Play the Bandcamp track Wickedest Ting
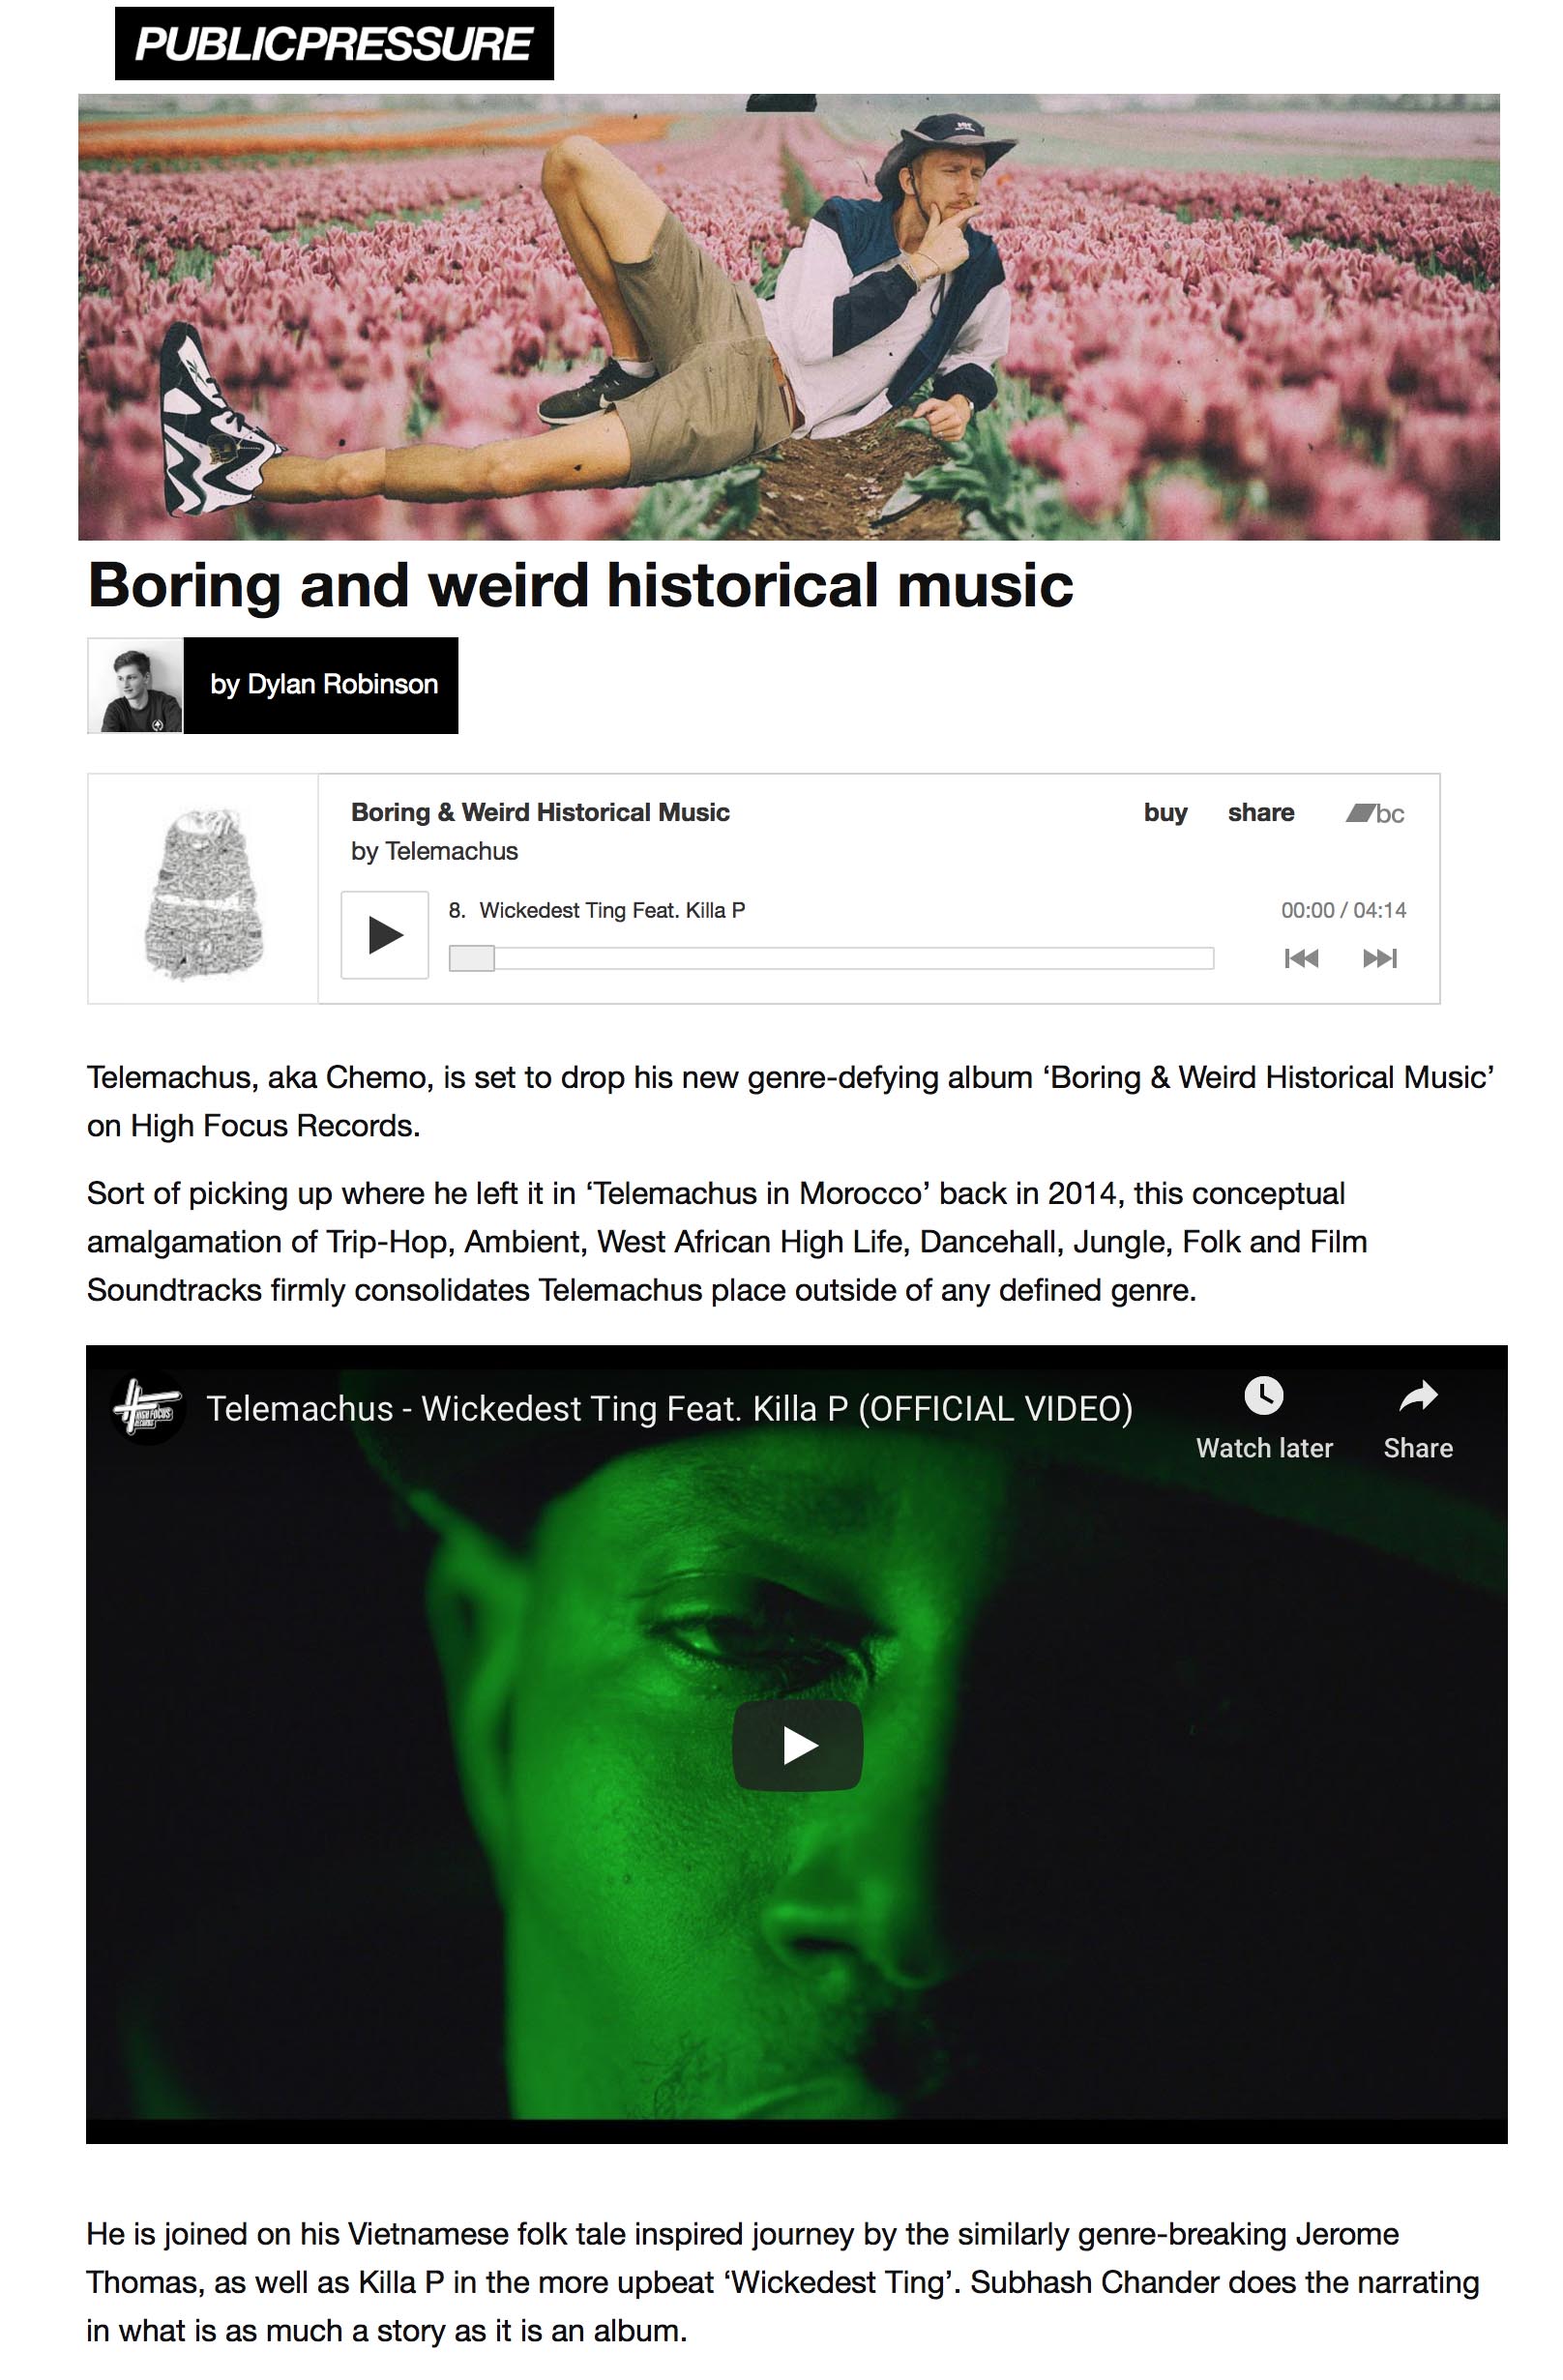The image size is (1563, 2380). pyautogui.click(x=384, y=934)
